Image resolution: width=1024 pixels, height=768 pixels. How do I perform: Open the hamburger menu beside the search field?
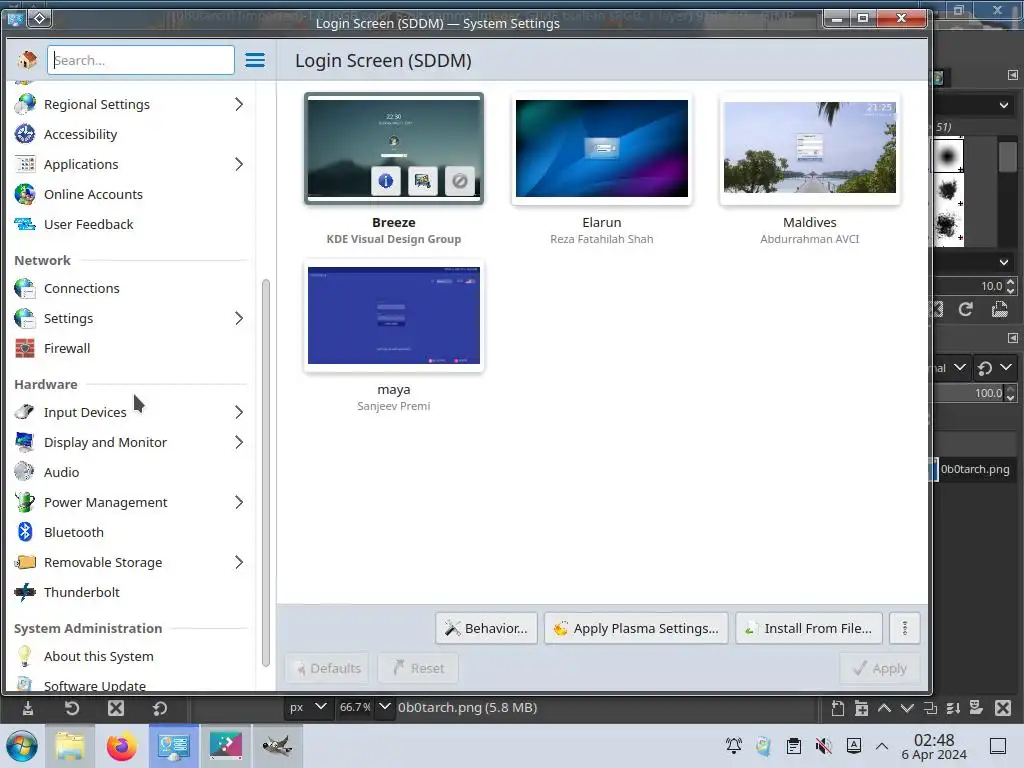tap(255, 60)
